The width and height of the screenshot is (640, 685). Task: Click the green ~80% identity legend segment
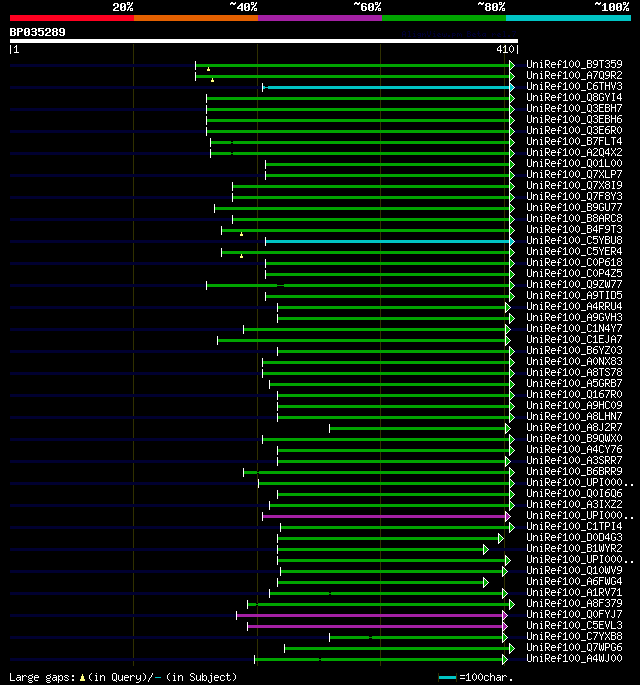pos(444,18)
